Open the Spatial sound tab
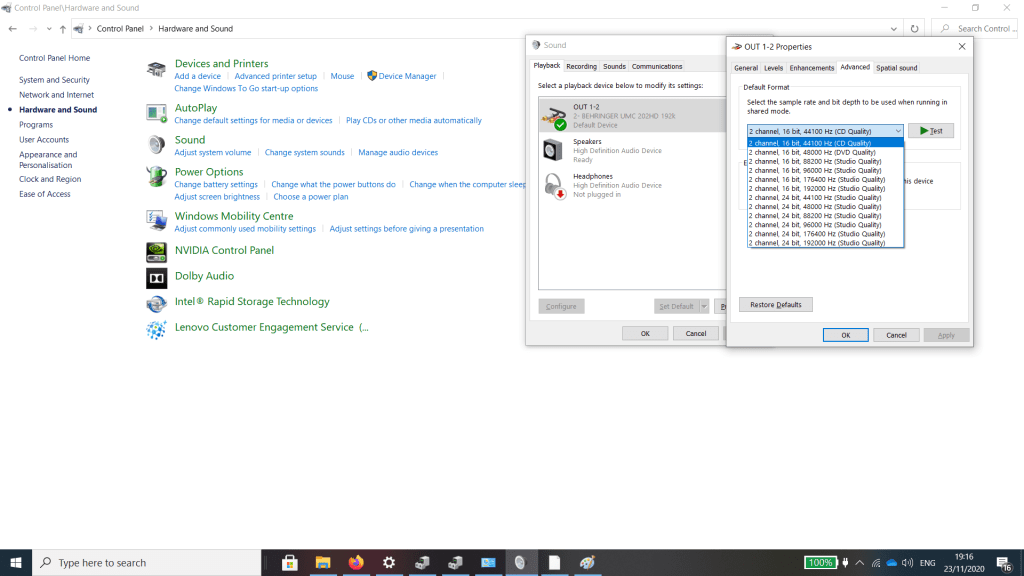Viewport: 1024px width, 576px height. pos(896,68)
